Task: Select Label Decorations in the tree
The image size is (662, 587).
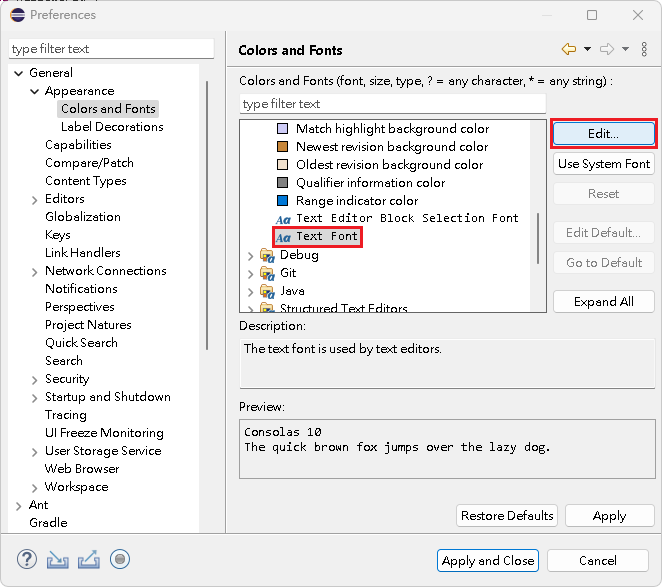Action: tap(111, 127)
